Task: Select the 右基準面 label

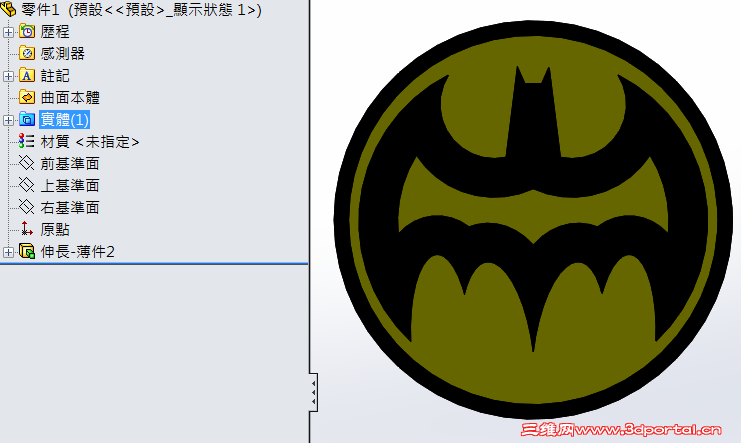Action: [70, 208]
